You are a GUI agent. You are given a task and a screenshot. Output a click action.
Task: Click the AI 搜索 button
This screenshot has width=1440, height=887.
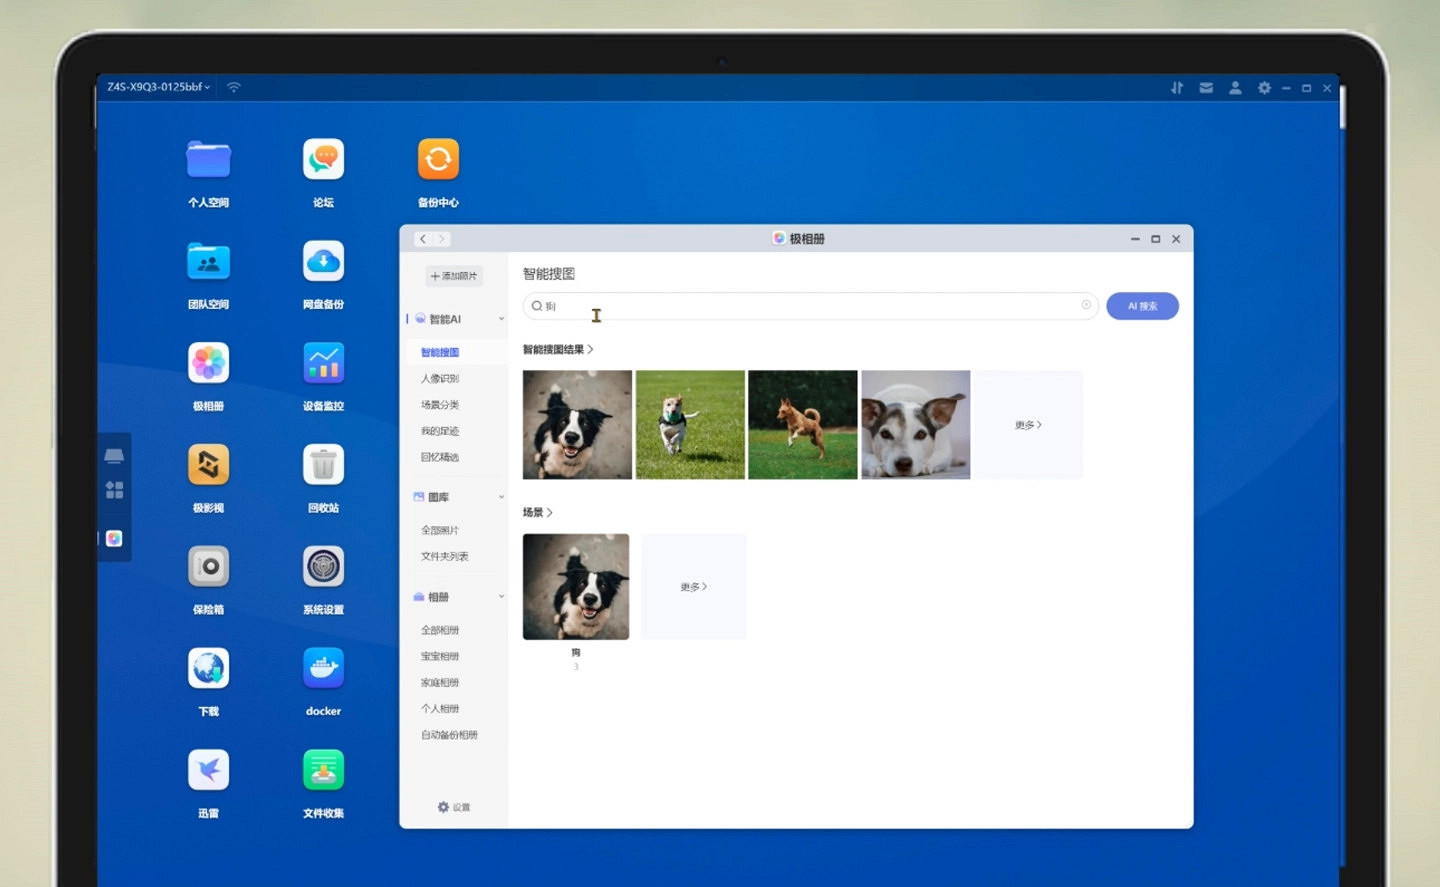(x=1142, y=306)
